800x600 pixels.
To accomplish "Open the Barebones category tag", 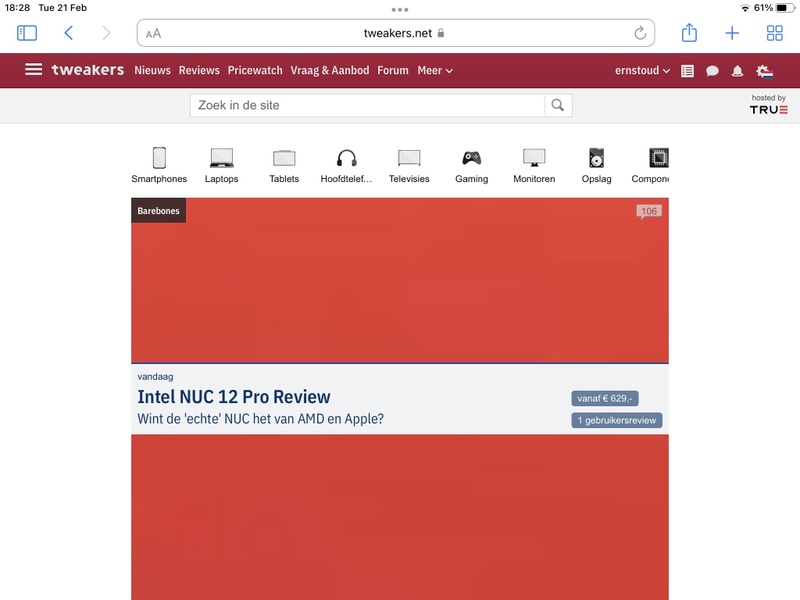I will (x=159, y=211).
